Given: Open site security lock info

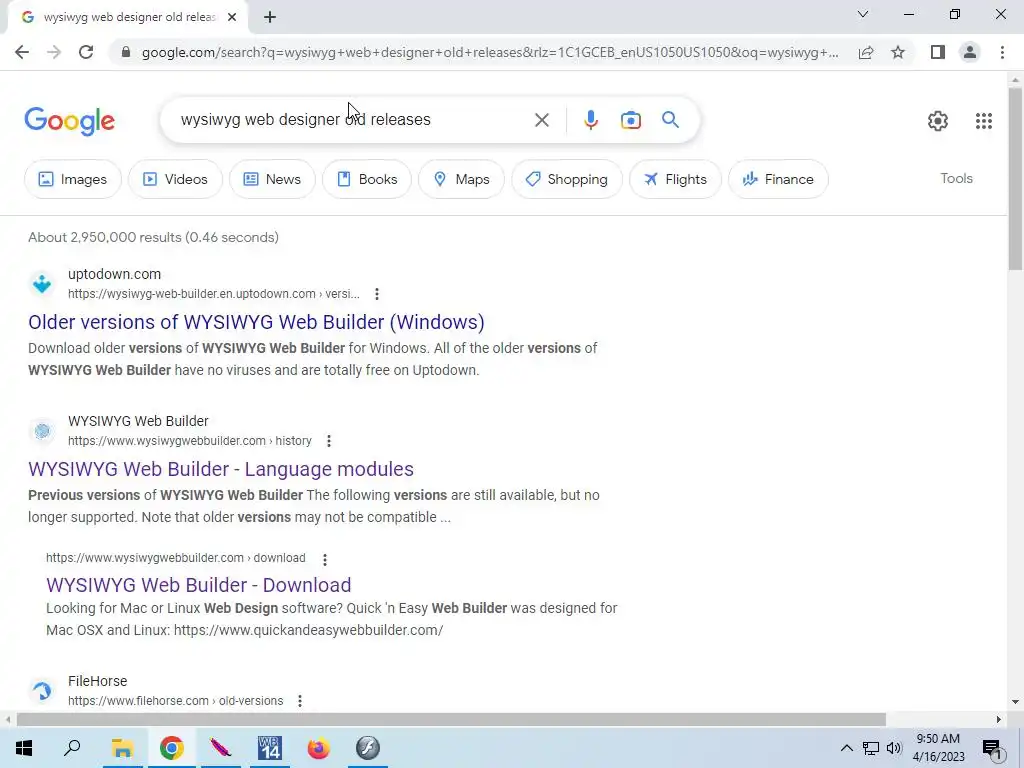Looking at the screenshot, I should point(126,52).
